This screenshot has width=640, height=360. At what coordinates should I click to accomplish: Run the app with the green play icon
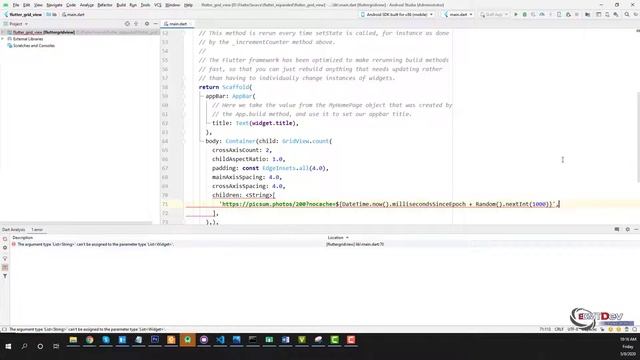click(516, 14)
